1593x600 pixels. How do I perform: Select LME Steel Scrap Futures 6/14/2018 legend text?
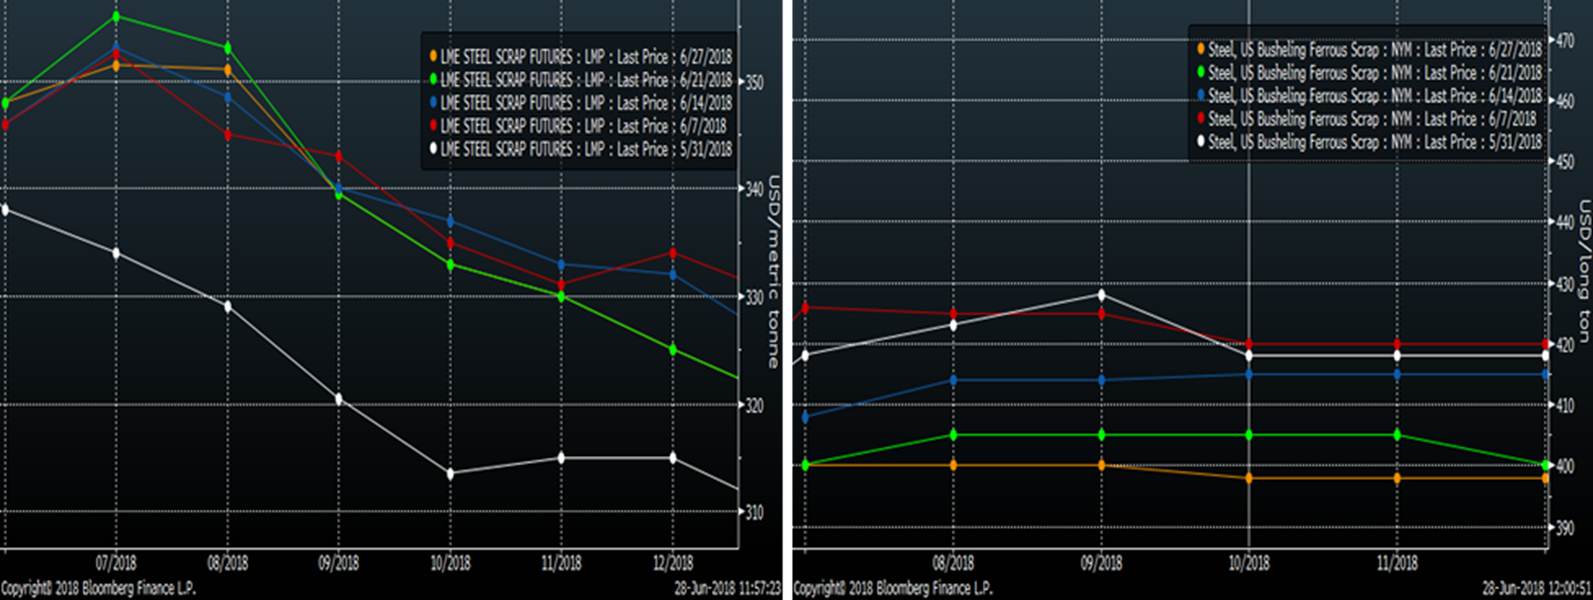coord(585,103)
